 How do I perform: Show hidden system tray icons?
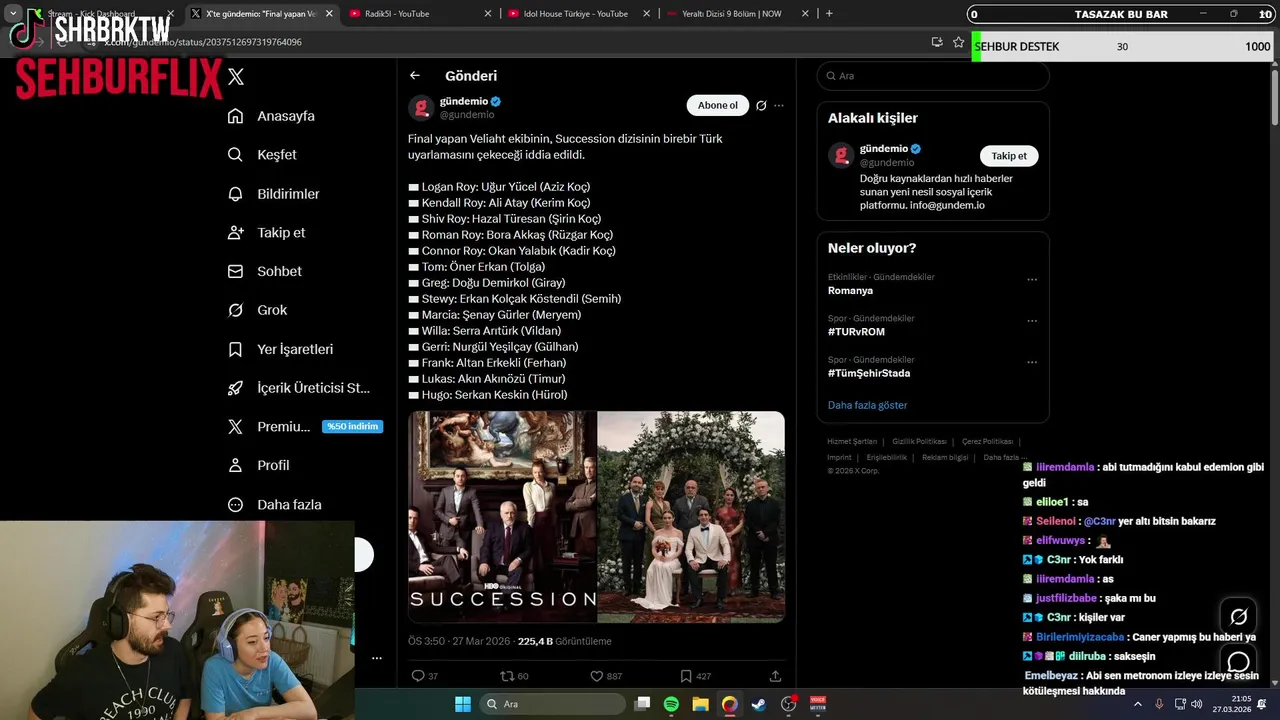point(1138,704)
